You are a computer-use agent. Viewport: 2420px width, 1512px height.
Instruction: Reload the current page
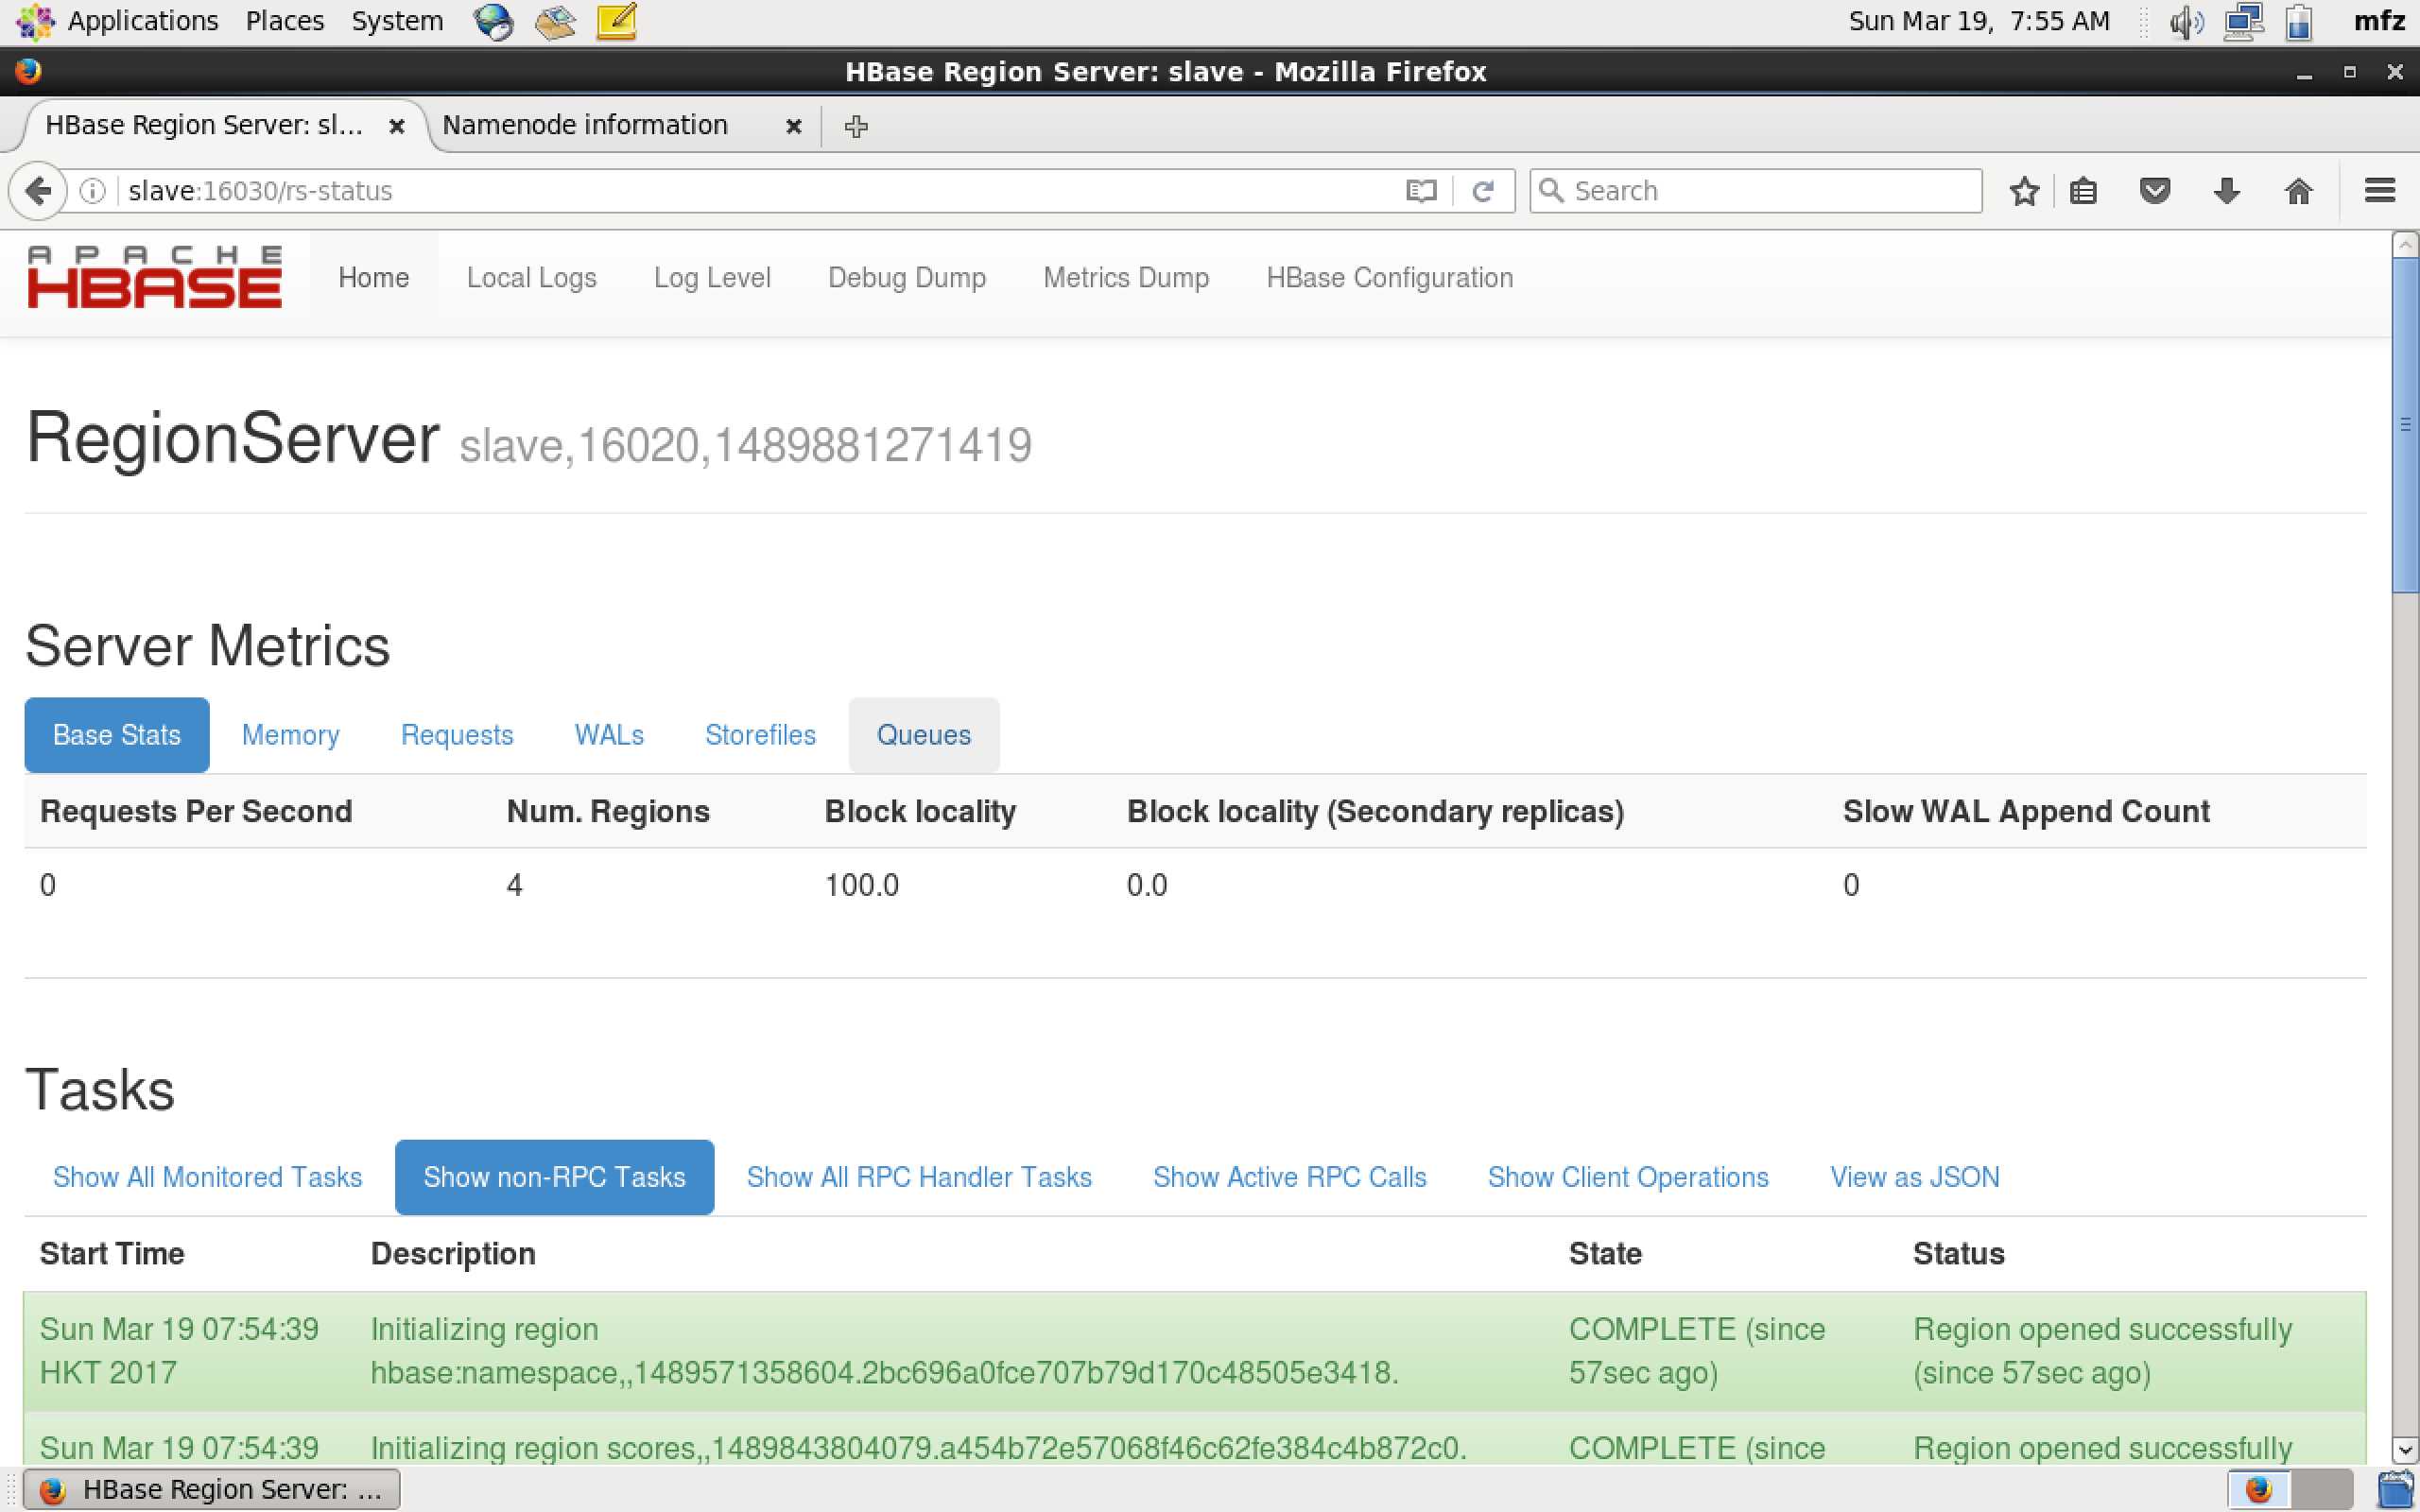coord(1483,190)
